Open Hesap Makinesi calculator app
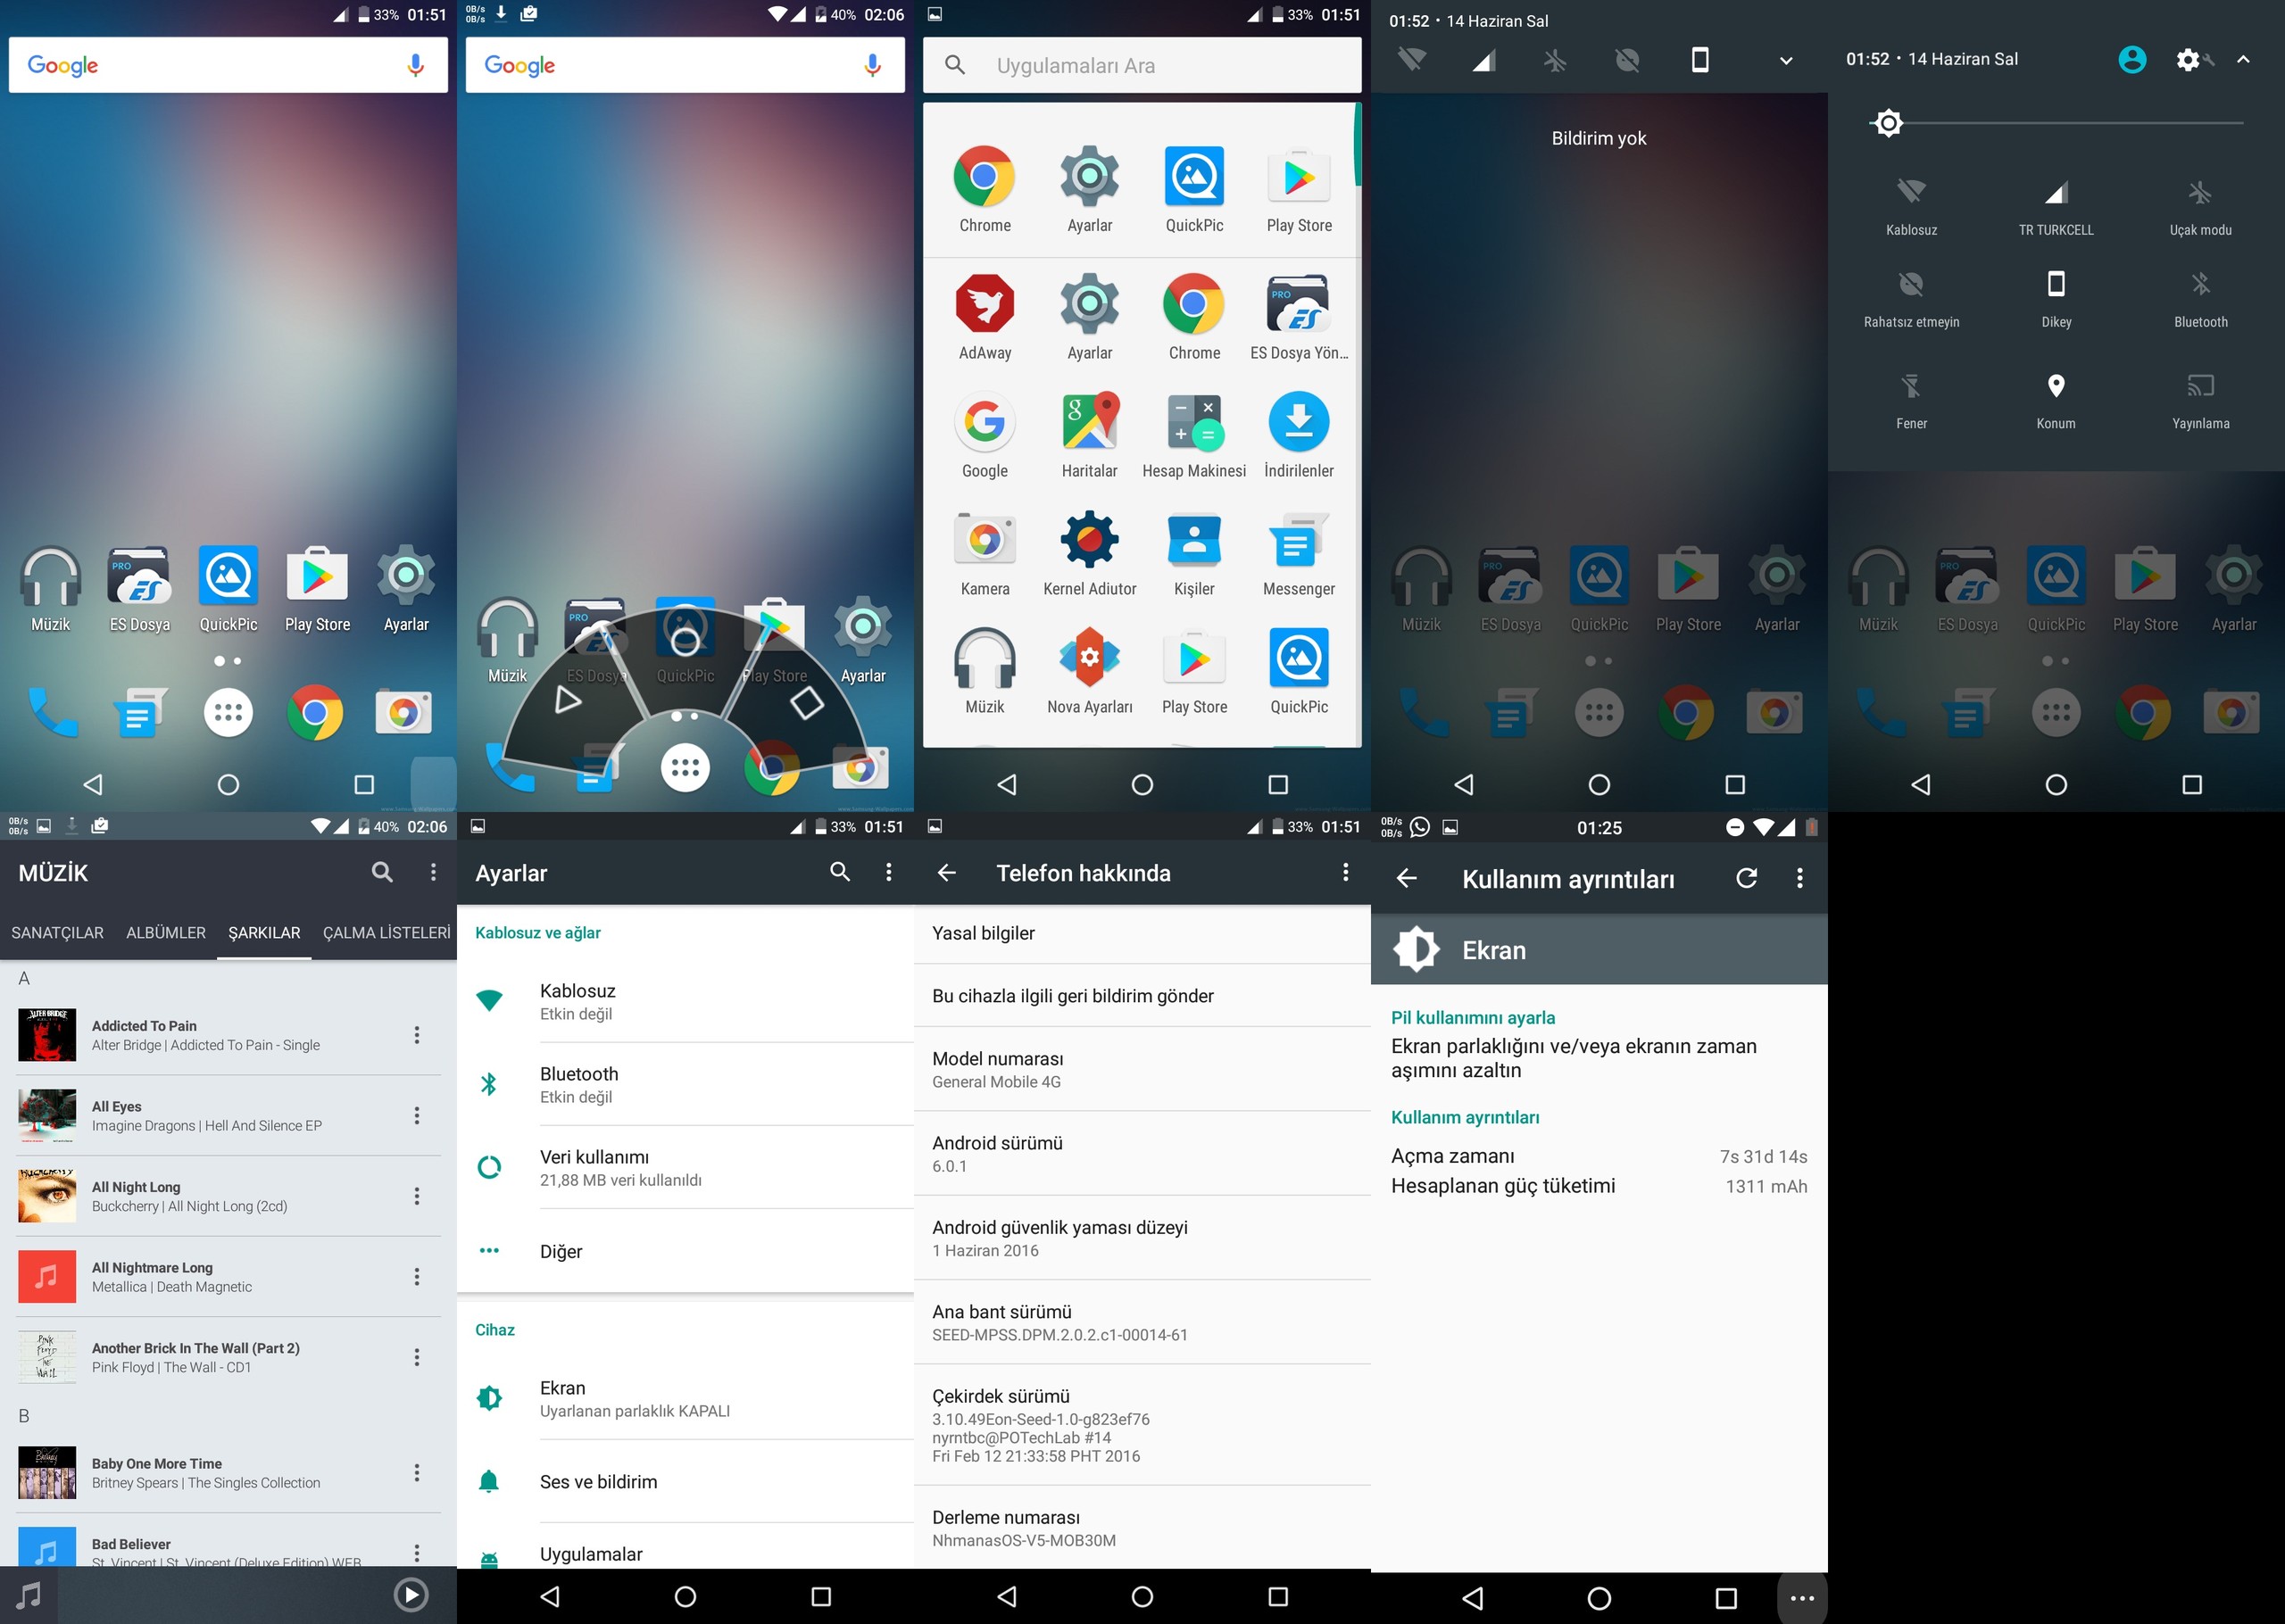Image resolution: width=2285 pixels, height=1624 pixels. pyautogui.click(x=1194, y=422)
